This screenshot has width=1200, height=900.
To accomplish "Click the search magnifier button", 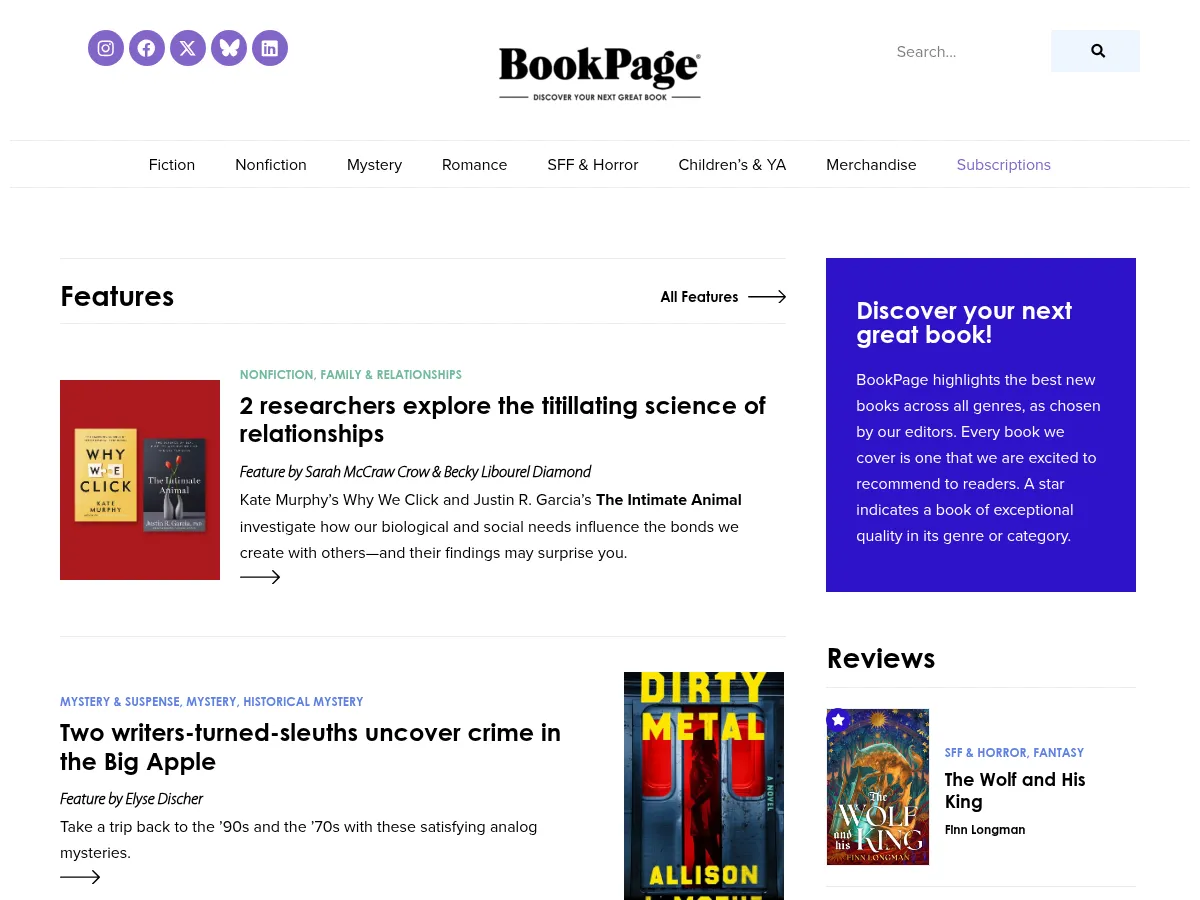I will (x=1096, y=51).
